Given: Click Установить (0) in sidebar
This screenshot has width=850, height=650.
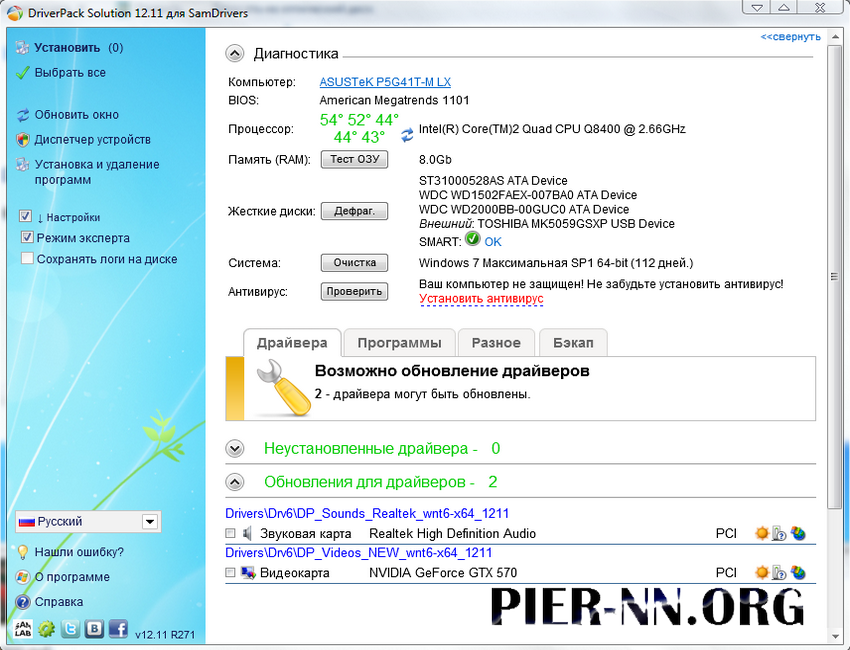Looking at the screenshot, I should pyautogui.click(x=79, y=48).
